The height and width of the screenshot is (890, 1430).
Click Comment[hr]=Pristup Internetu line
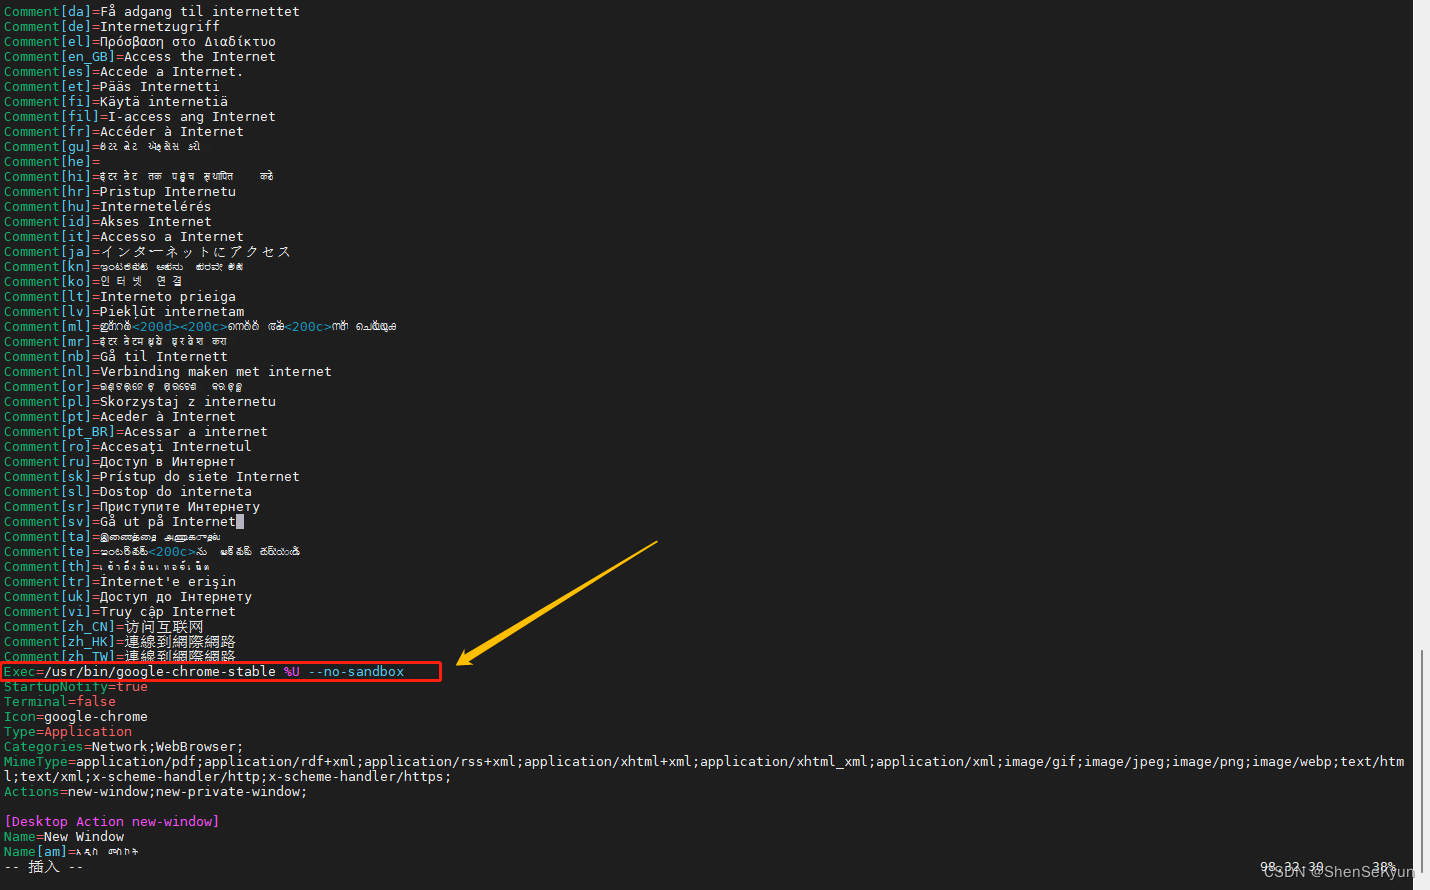(x=119, y=192)
